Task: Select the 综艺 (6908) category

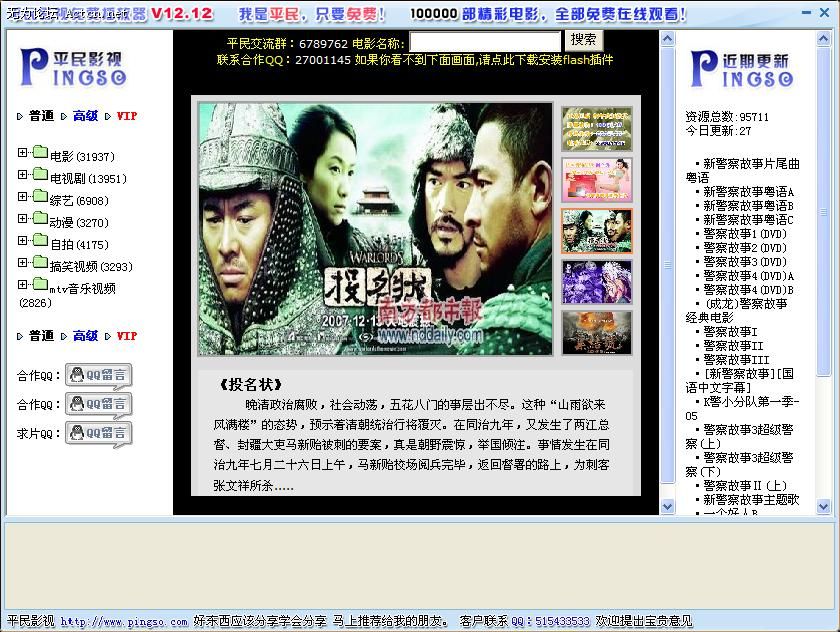Action: (x=79, y=201)
